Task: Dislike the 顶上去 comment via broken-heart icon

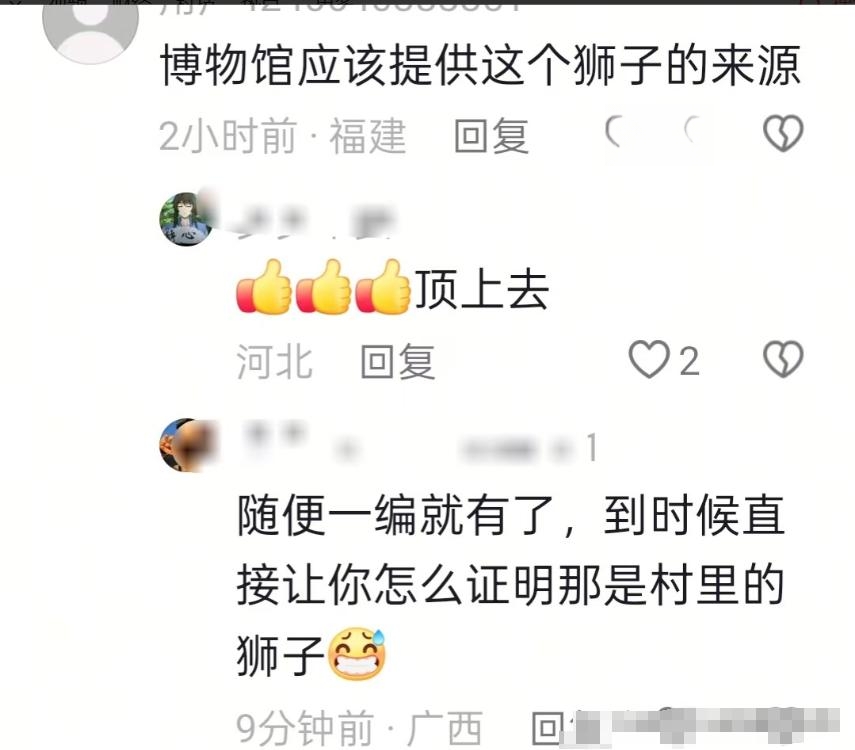Action: [x=784, y=359]
